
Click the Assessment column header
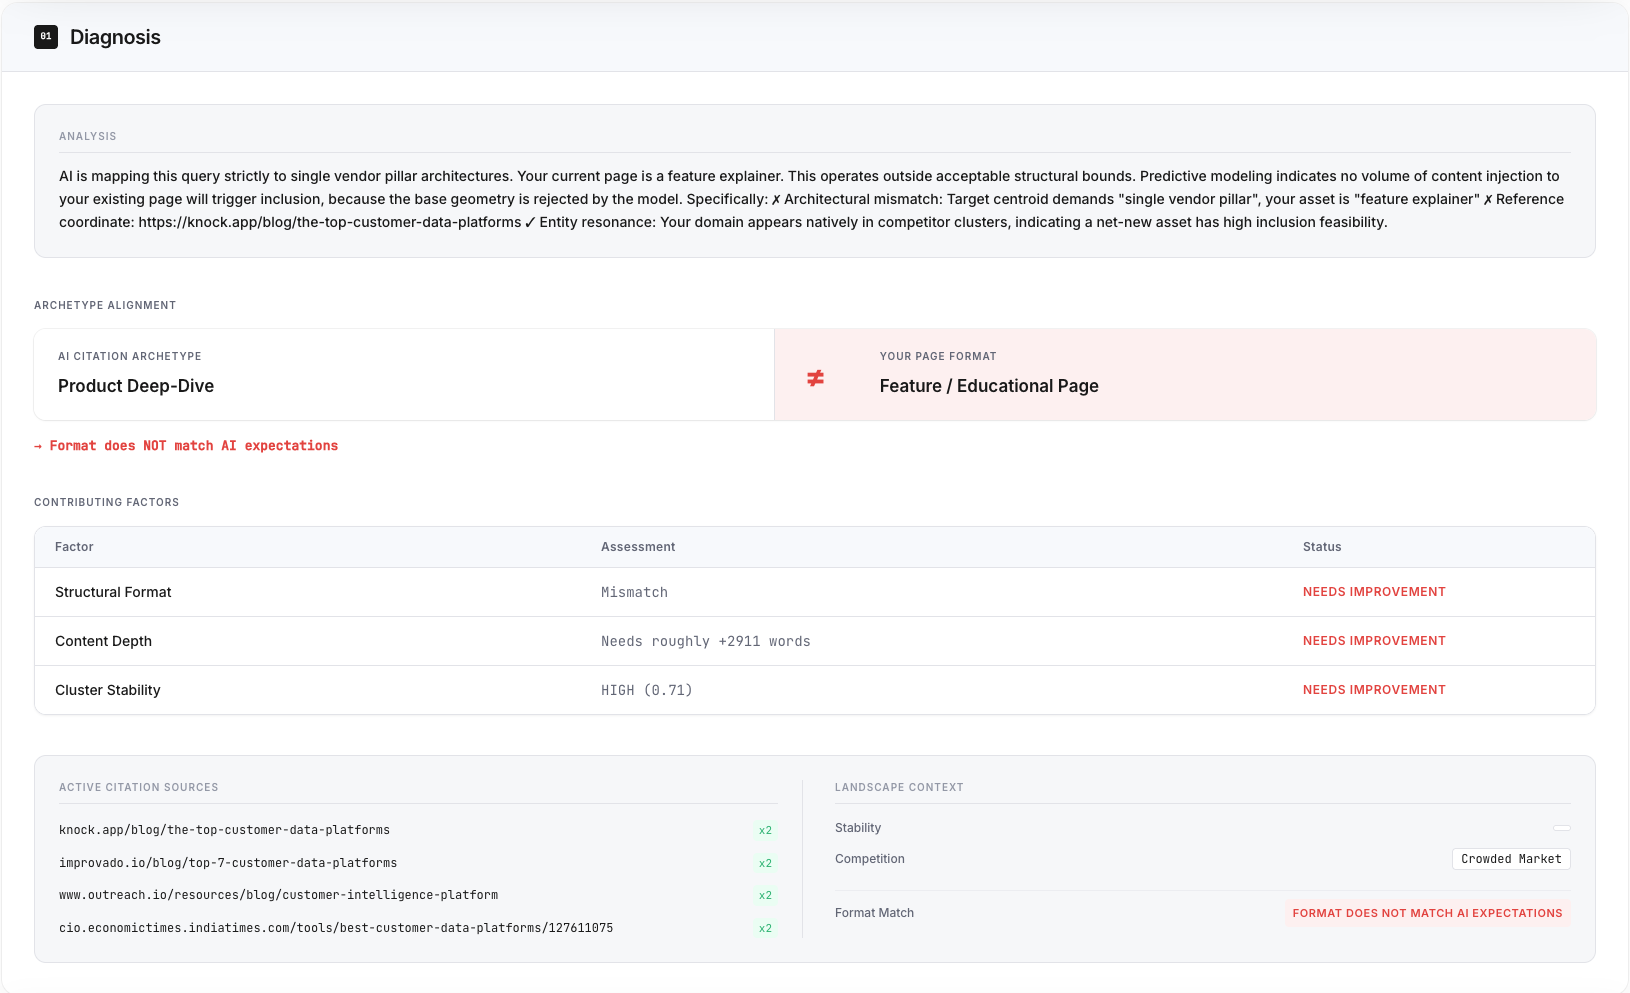(638, 547)
